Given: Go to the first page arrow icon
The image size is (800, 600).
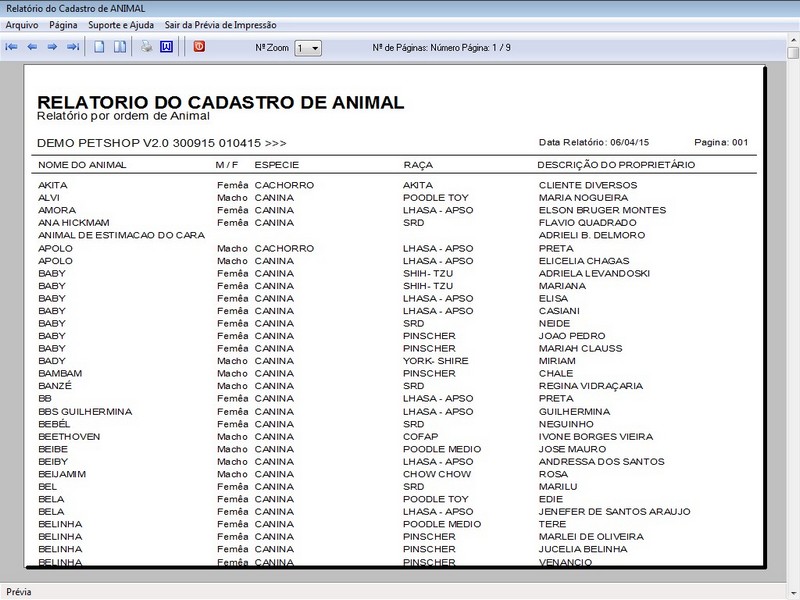Looking at the screenshot, I should pos(11,47).
